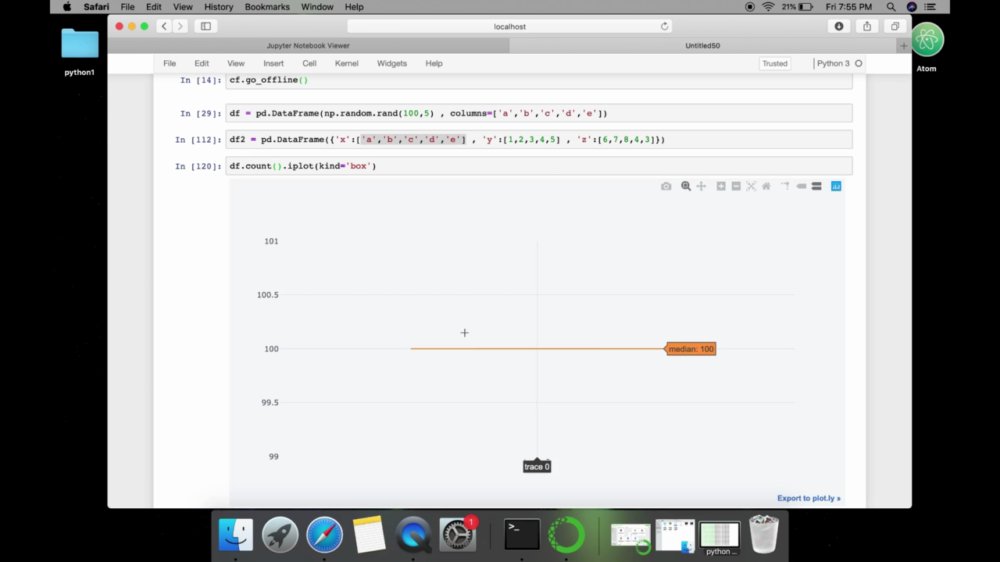Open Finder from the Dock
Screen dimensions: 1000x562
[x=235, y=535]
